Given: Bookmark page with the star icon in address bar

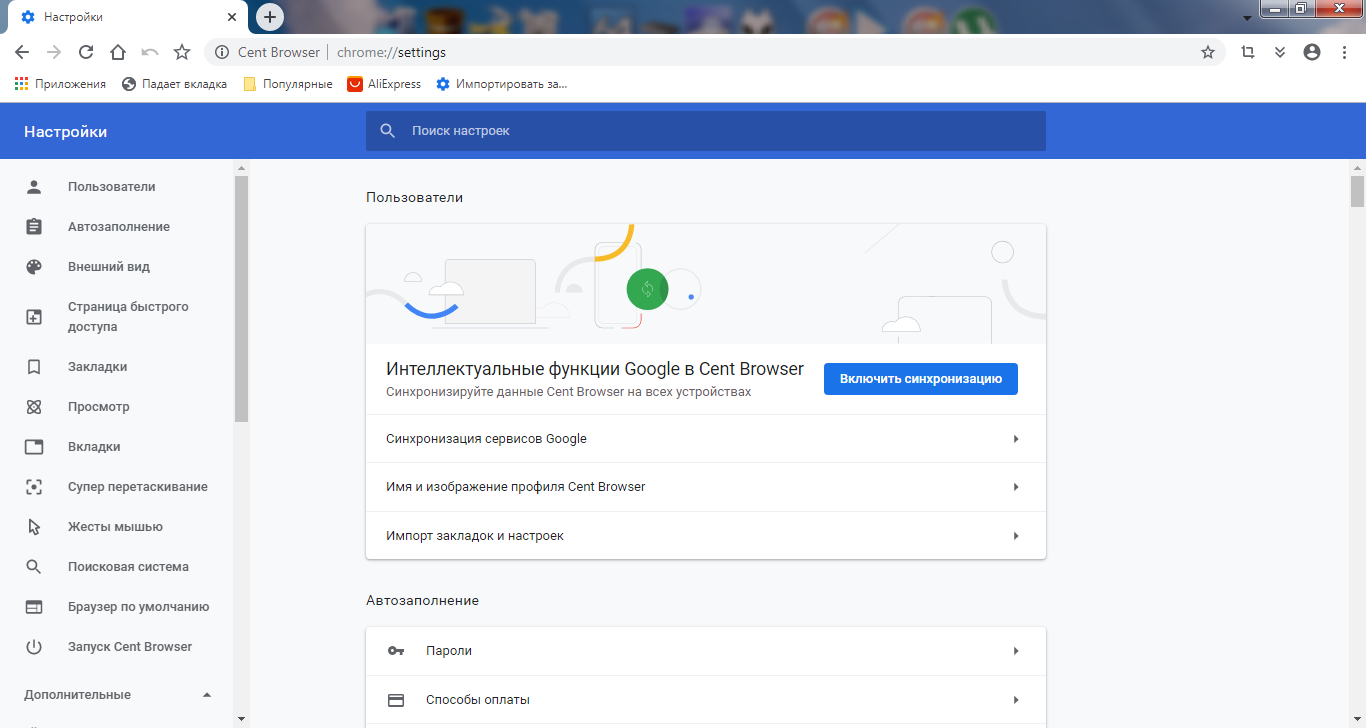Looking at the screenshot, I should point(1207,52).
